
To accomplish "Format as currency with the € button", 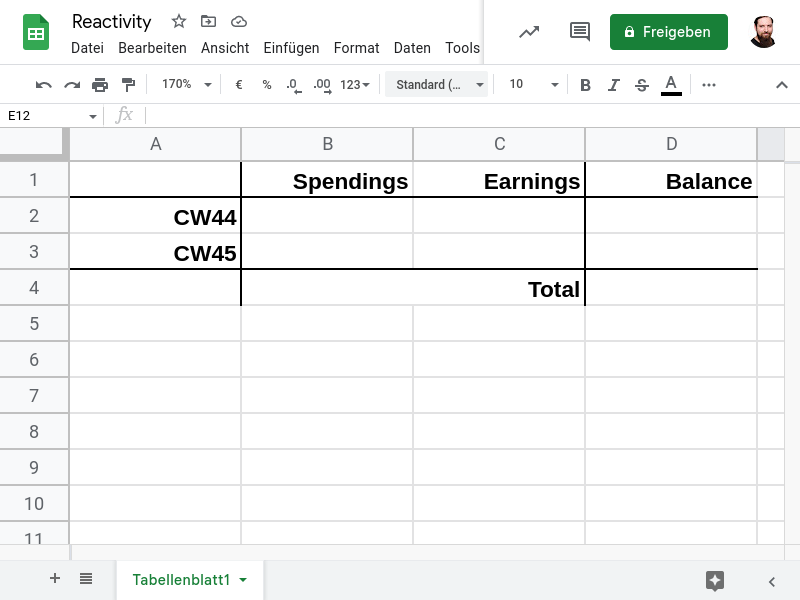I will click(239, 85).
